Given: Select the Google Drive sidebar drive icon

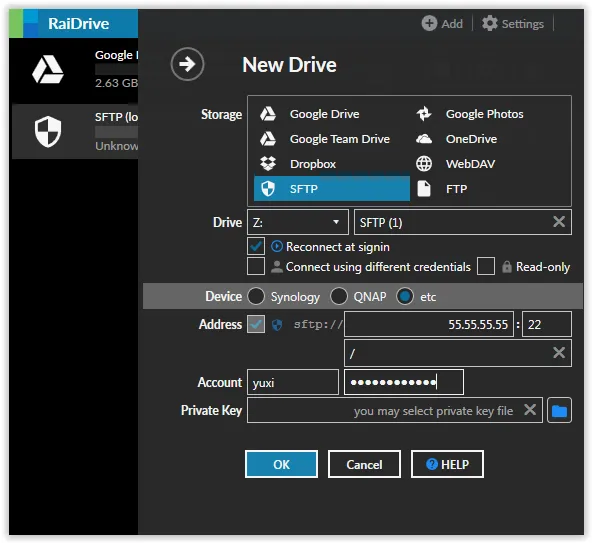Looking at the screenshot, I should click(x=48, y=69).
